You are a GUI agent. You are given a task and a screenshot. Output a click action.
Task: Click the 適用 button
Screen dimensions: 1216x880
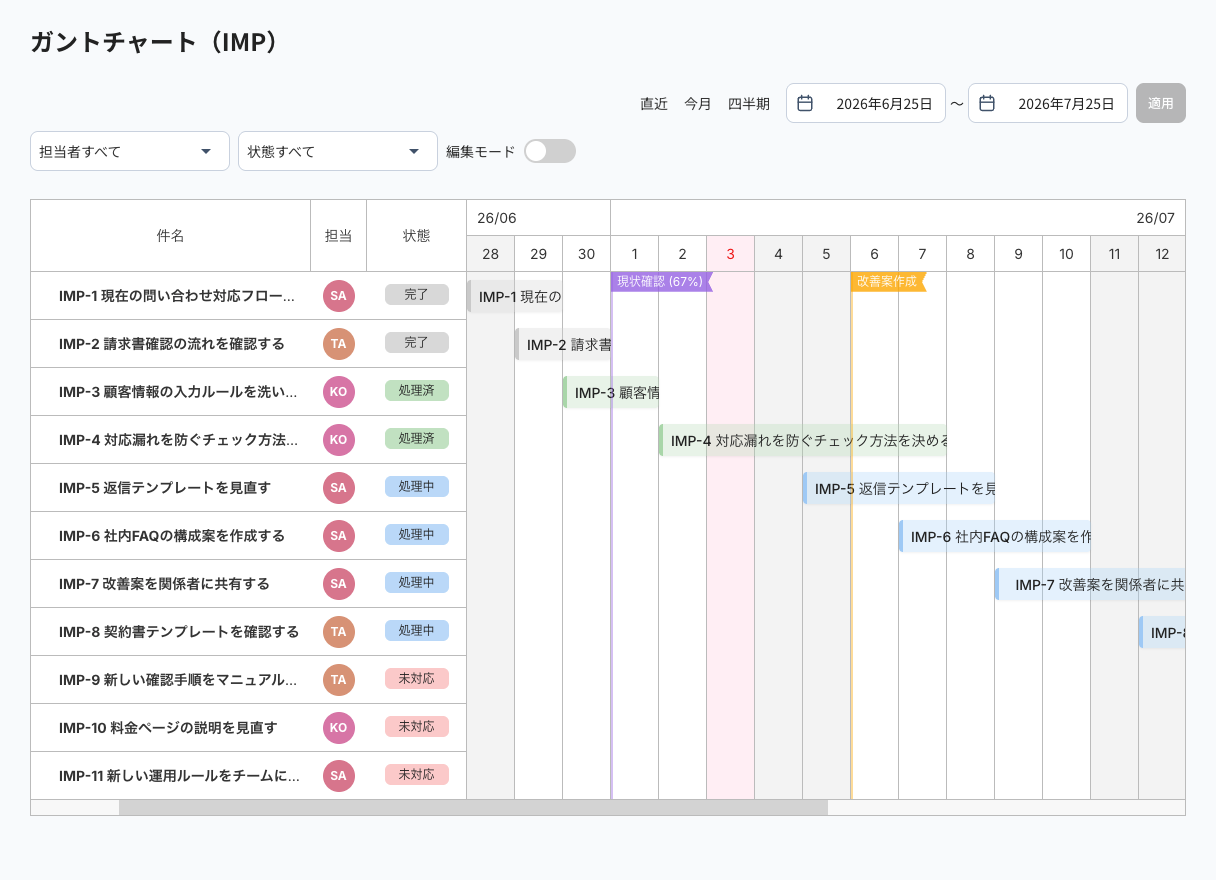click(x=1161, y=103)
